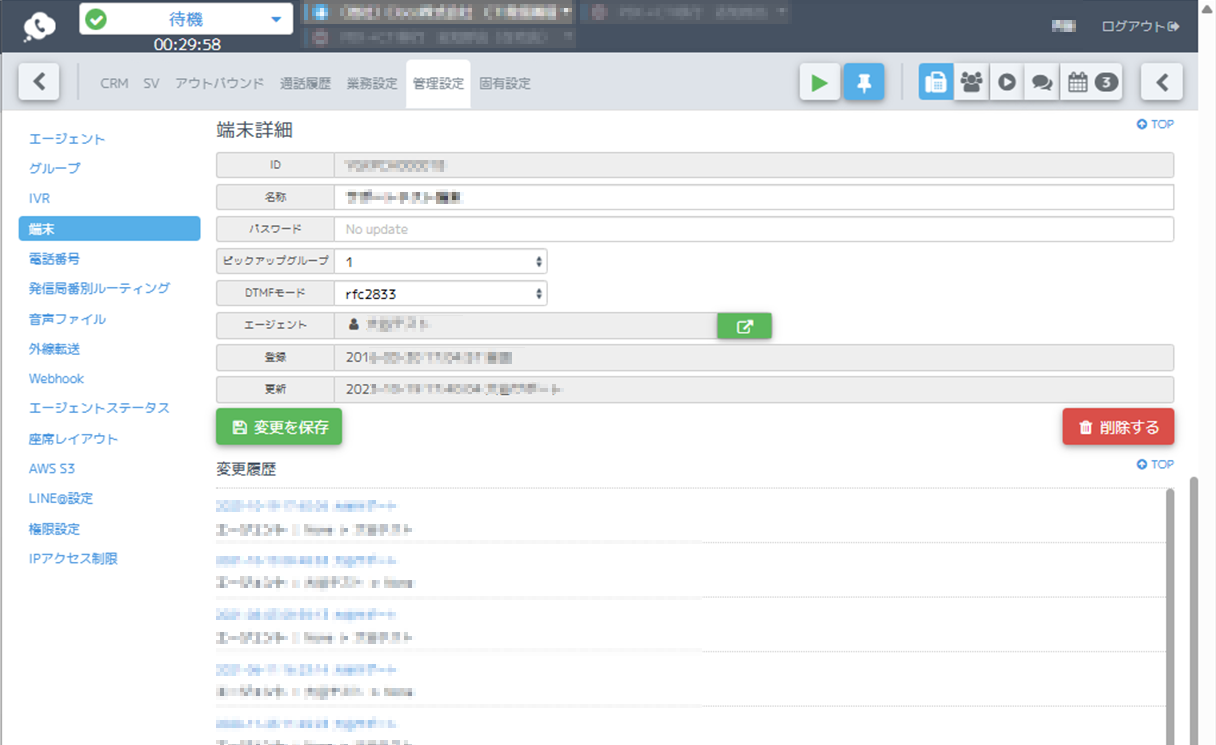The height and width of the screenshot is (745, 1216).
Task: Switch to the 業務設定 tab
Action: coord(372,84)
